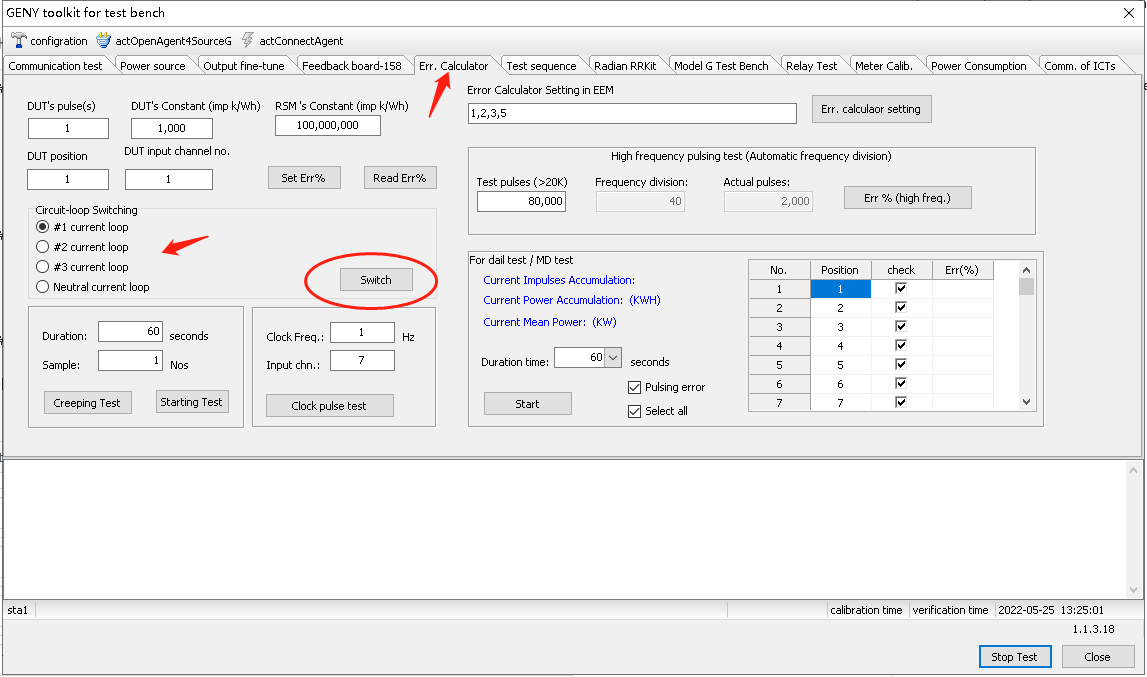Switch to Power source tab
Image resolution: width=1147 pixels, height=677 pixels.
click(153, 66)
